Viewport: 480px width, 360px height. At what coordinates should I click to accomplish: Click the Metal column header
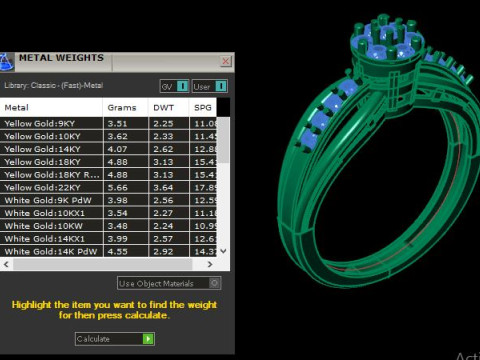(x=51, y=107)
